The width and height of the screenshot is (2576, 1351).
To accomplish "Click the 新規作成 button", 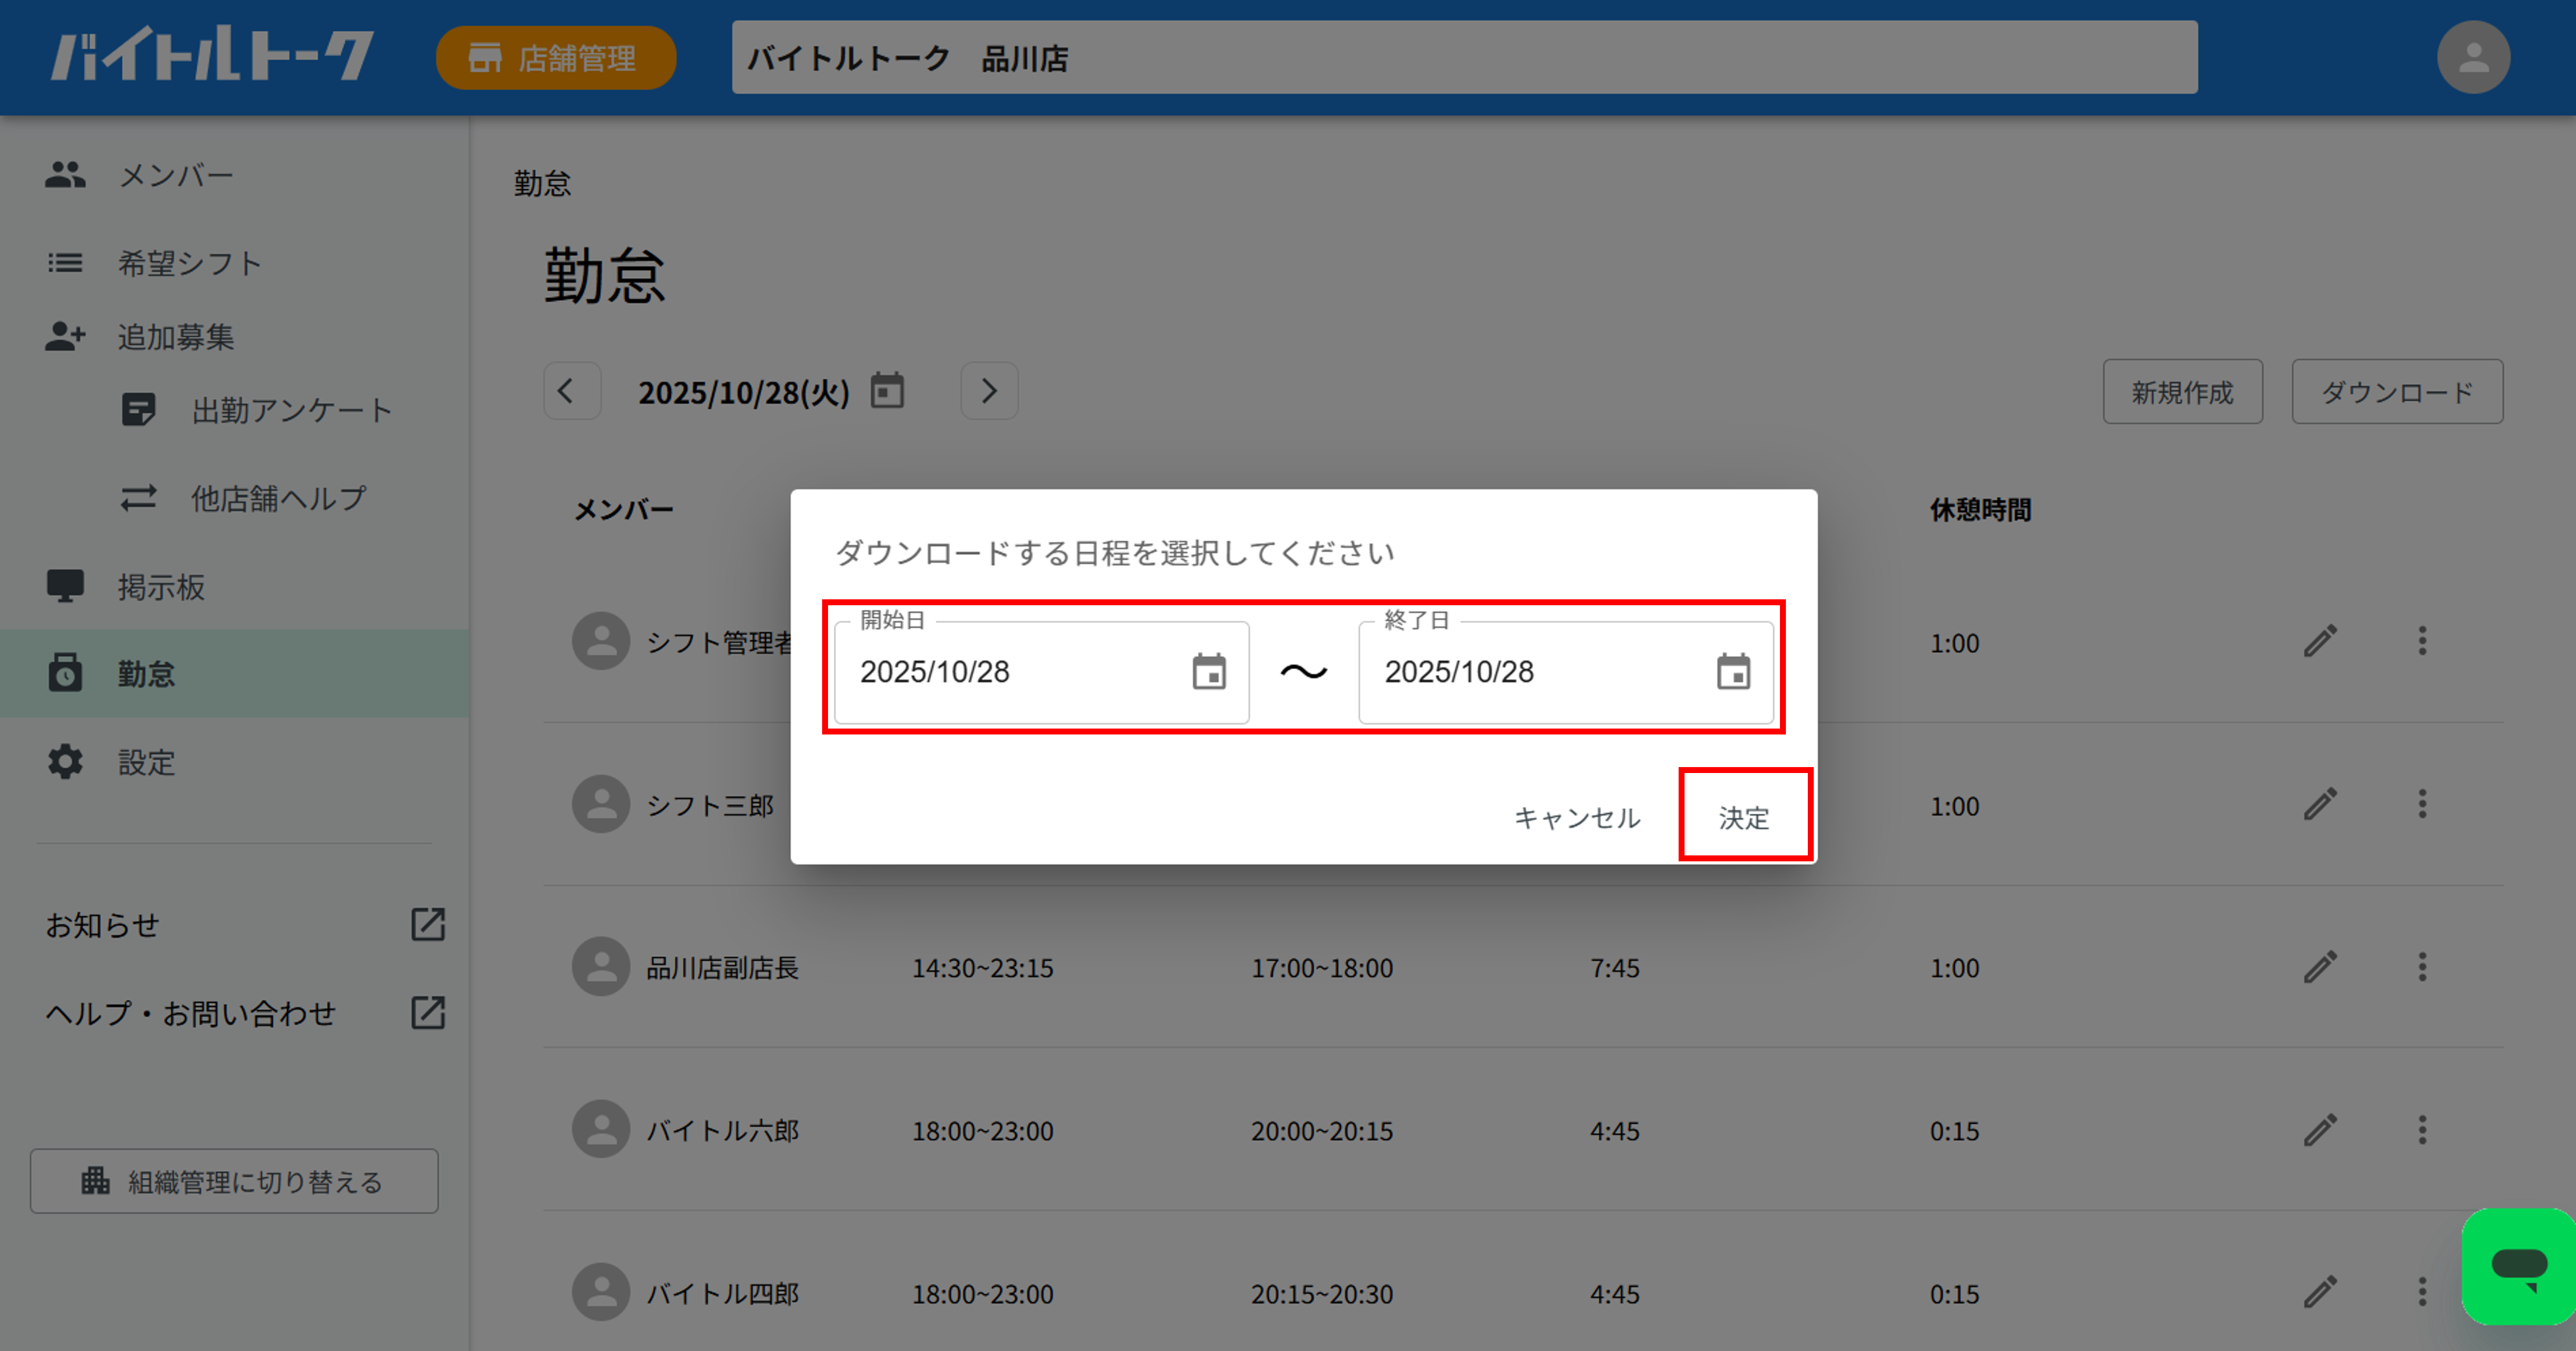I will coord(2182,392).
